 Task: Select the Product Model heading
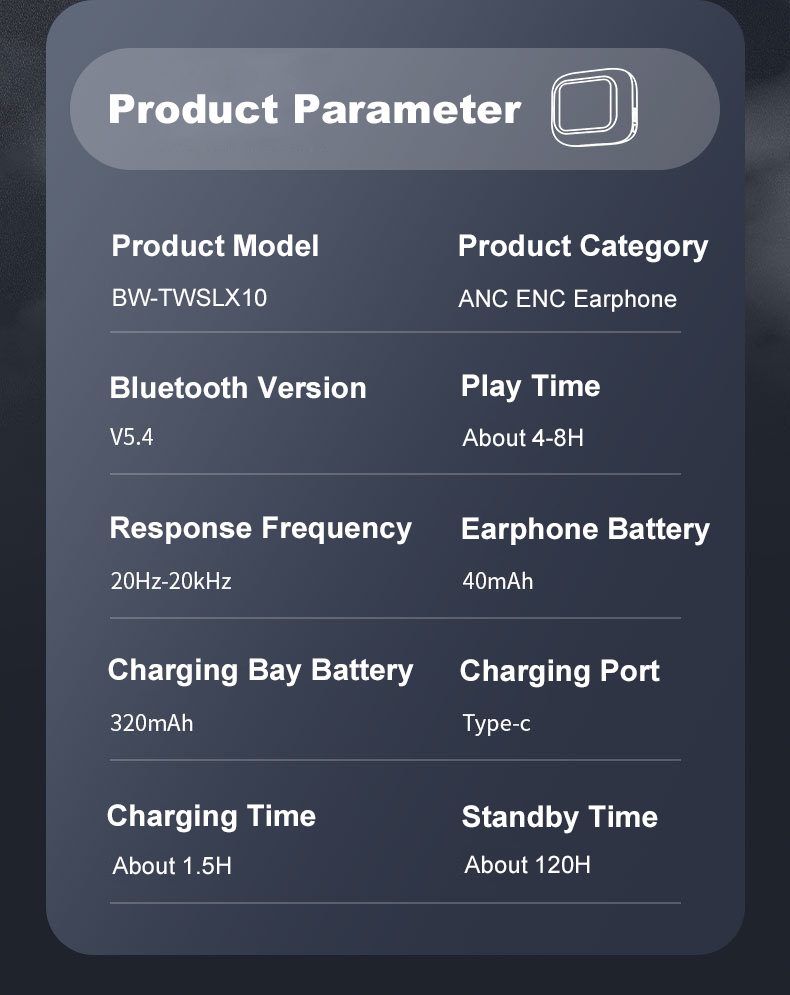point(215,246)
